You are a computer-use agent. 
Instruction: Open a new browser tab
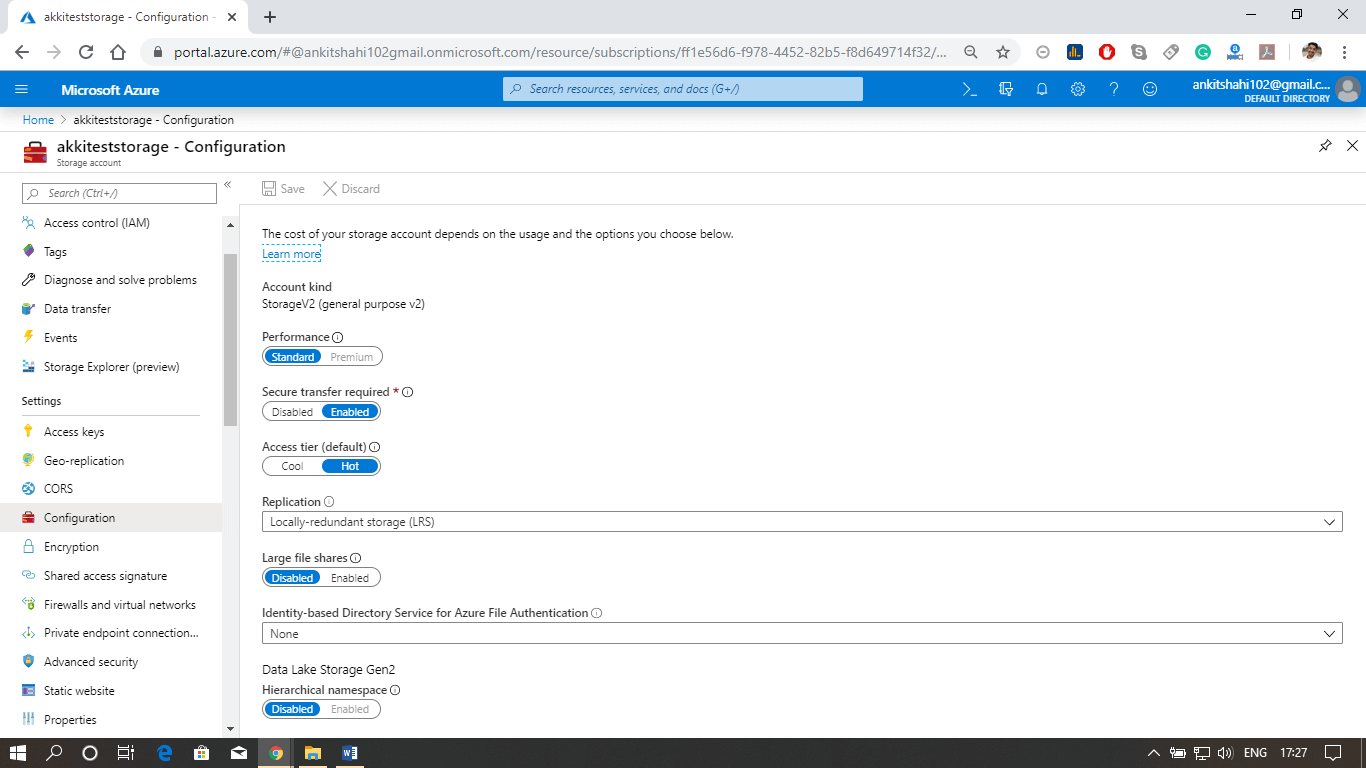[x=270, y=17]
